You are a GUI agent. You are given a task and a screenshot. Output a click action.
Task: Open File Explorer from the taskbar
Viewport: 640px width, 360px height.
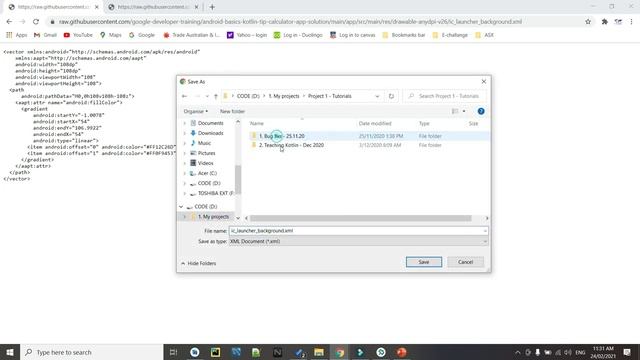pos(319,352)
